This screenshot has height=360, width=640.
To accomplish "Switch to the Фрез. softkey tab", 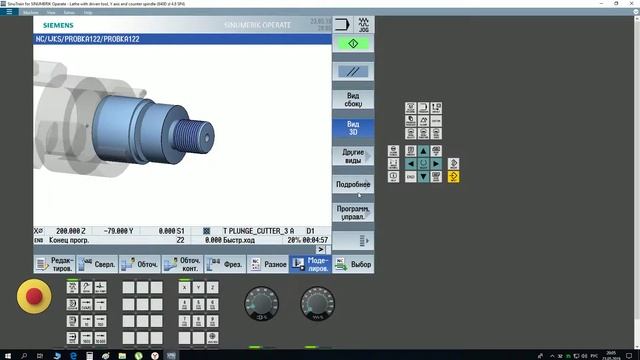I will [x=225, y=264].
